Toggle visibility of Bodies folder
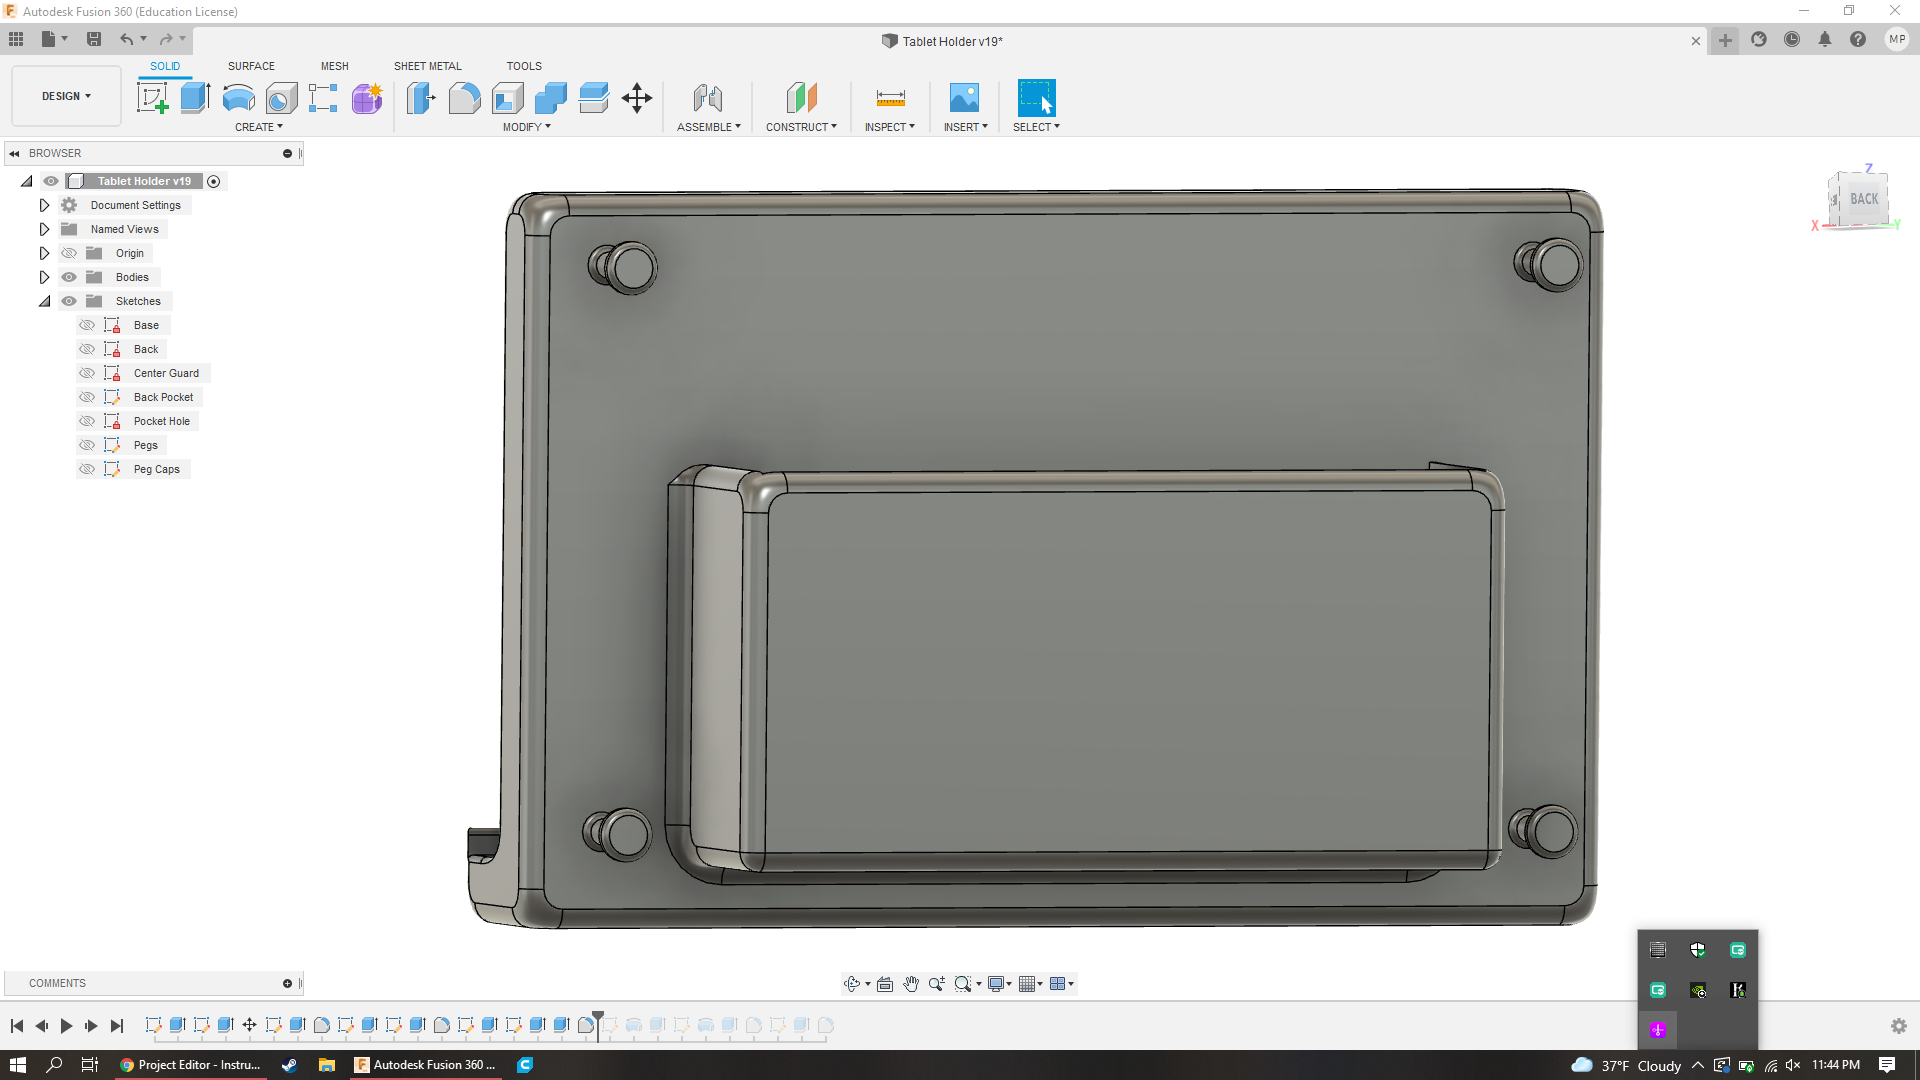1920x1080 pixels. coord(67,277)
